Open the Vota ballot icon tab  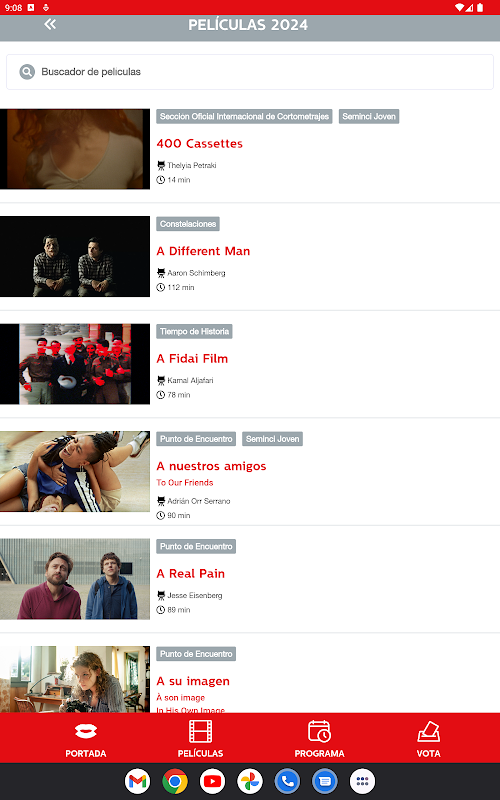coord(429,739)
